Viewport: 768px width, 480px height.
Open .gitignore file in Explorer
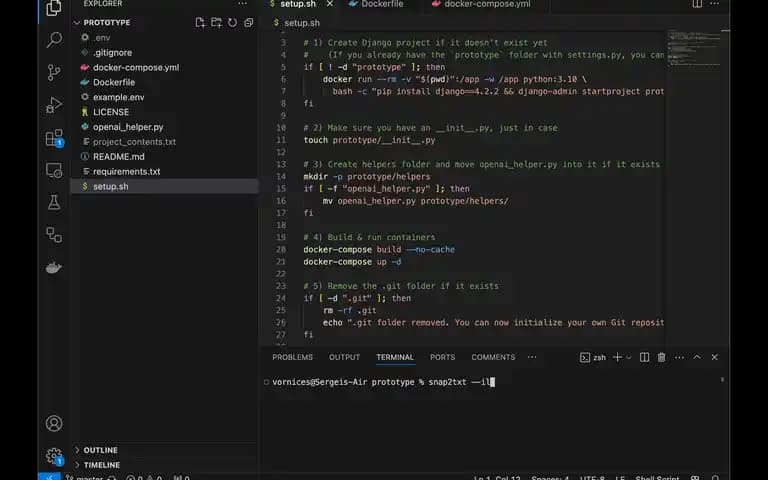165,52
